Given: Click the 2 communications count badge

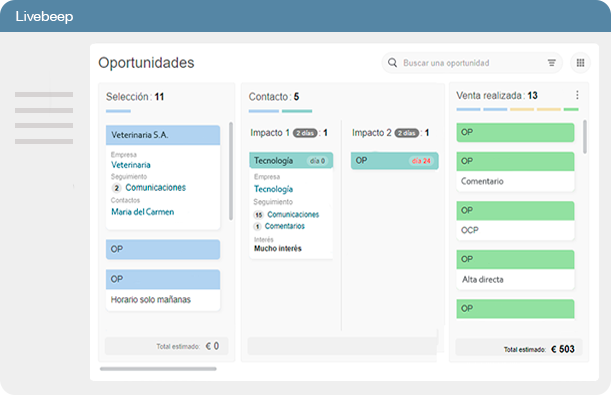Looking at the screenshot, I should click(x=116, y=188).
